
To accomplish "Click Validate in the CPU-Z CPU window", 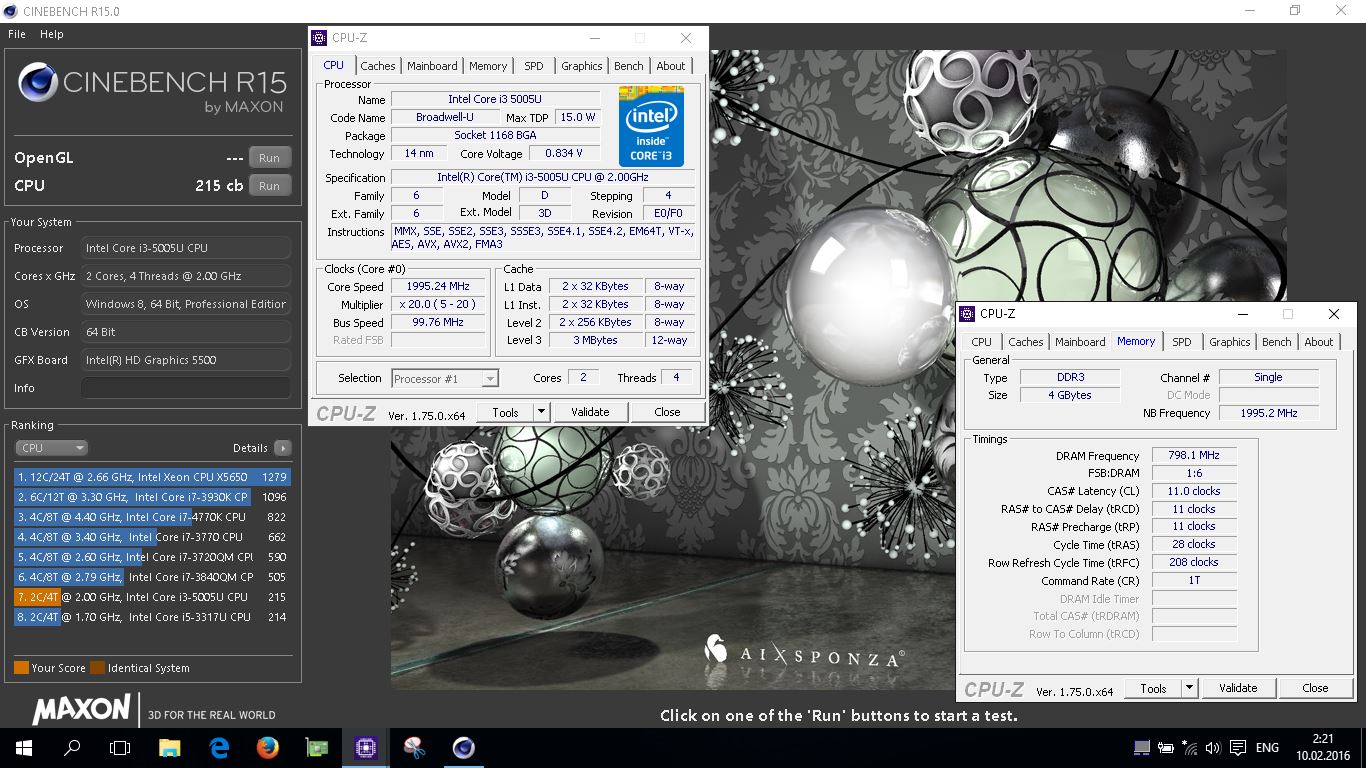I will (590, 412).
